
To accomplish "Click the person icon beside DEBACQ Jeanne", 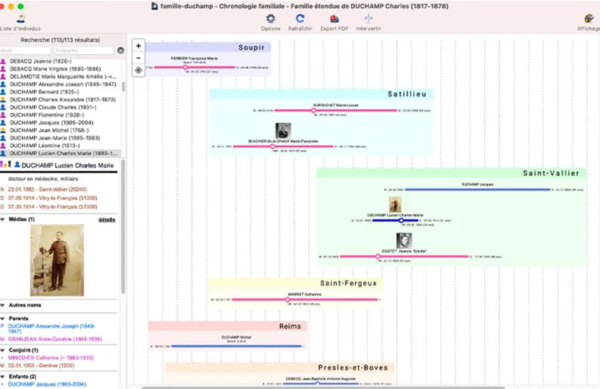I will (x=3, y=61).
